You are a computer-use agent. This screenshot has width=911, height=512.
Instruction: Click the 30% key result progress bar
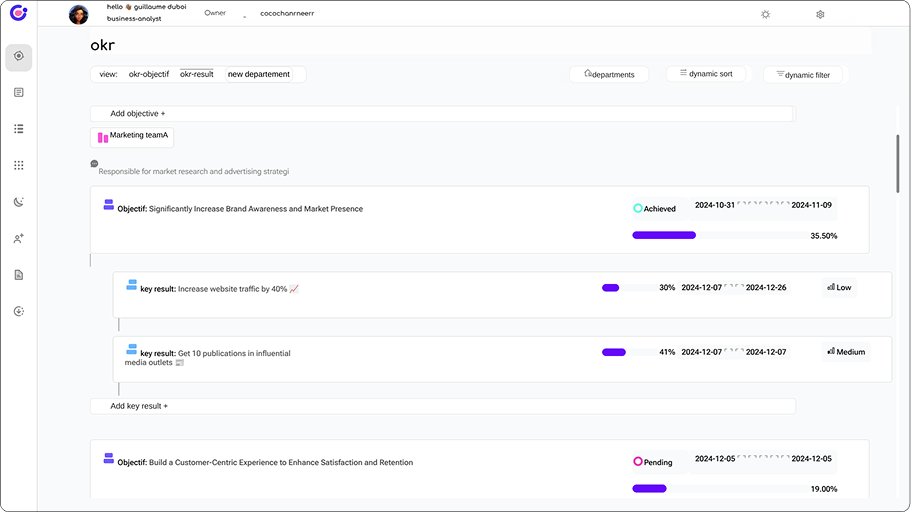click(x=627, y=288)
